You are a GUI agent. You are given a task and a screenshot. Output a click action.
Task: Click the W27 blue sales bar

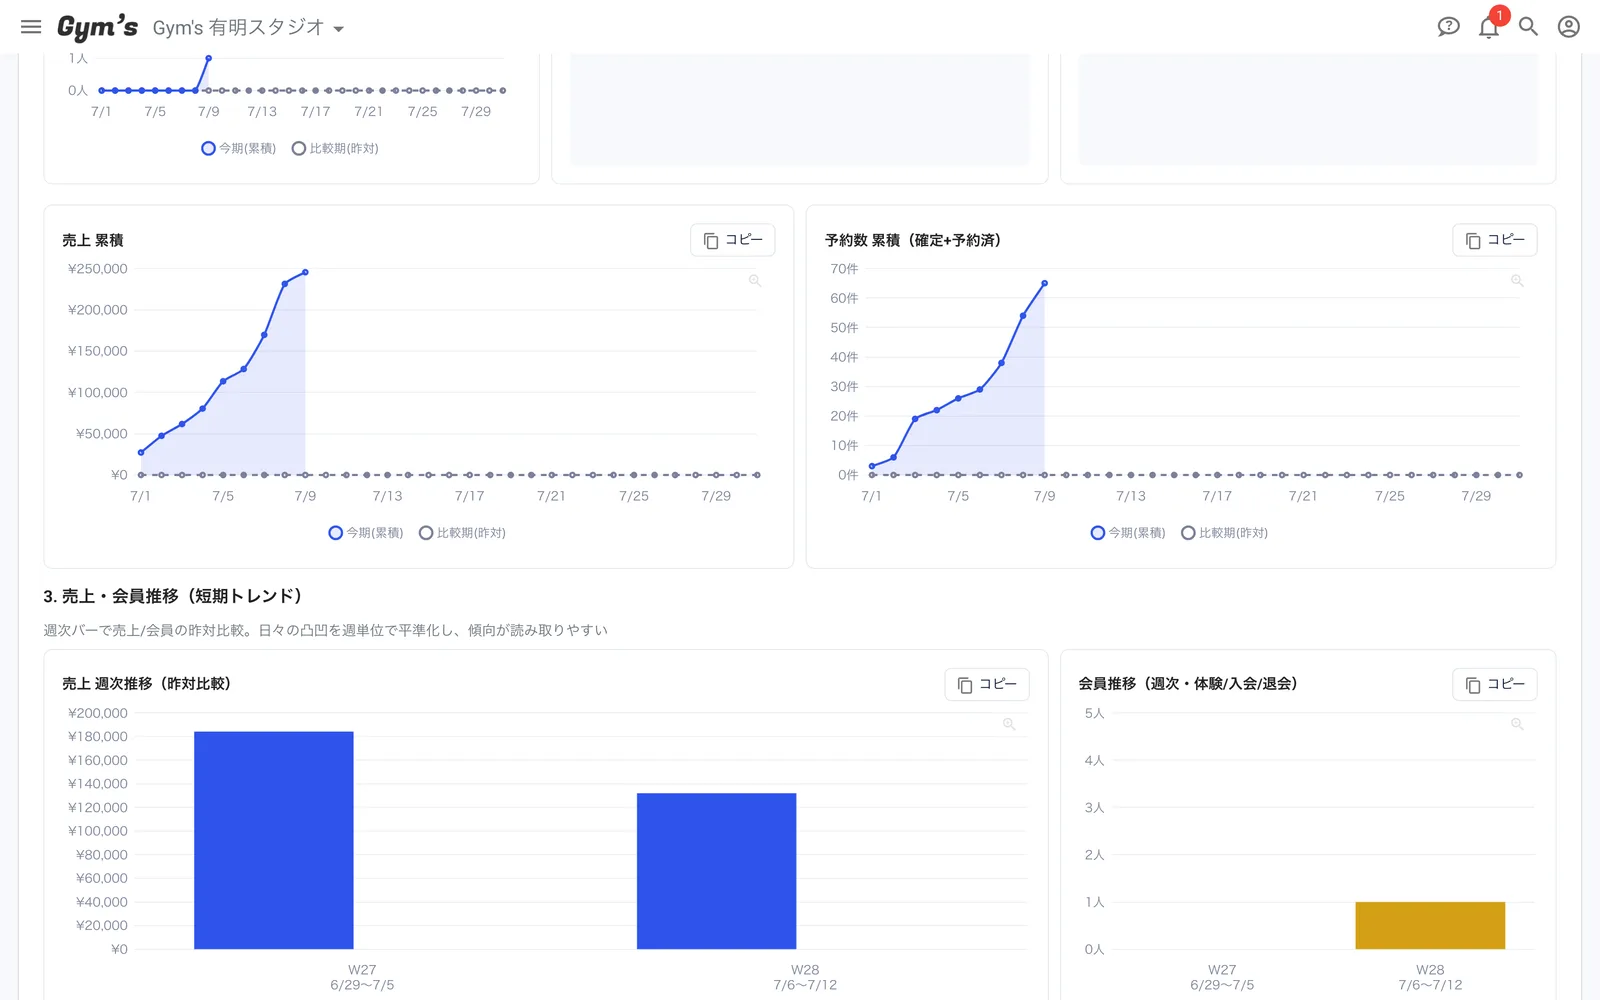click(x=274, y=840)
